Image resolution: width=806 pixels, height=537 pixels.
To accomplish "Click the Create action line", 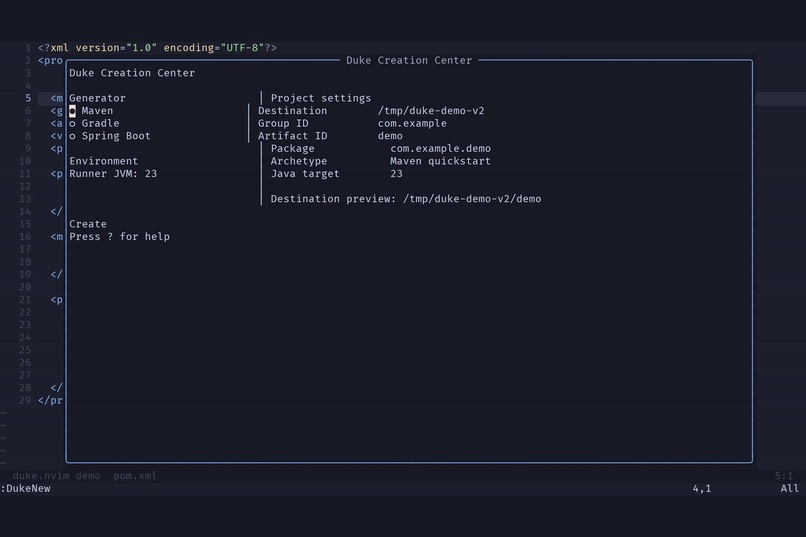I will tap(88, 224).
